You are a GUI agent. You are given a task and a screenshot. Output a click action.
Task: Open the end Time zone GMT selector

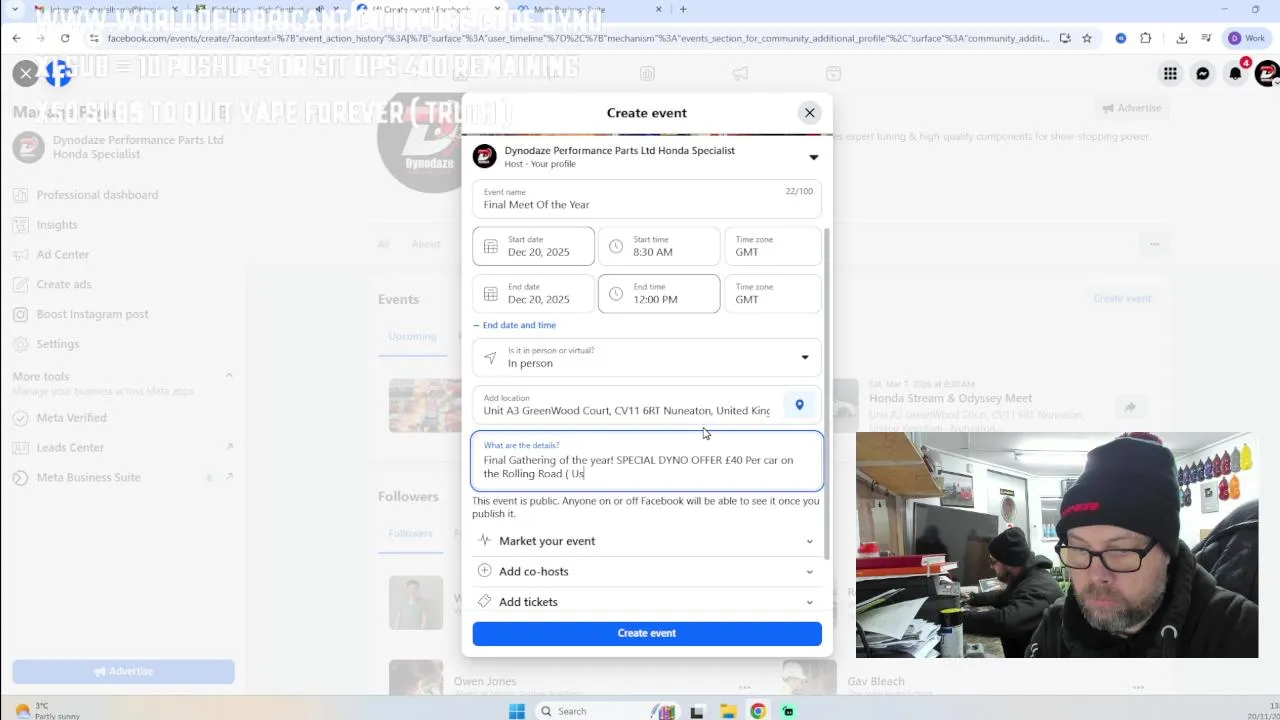click(773, 294)
